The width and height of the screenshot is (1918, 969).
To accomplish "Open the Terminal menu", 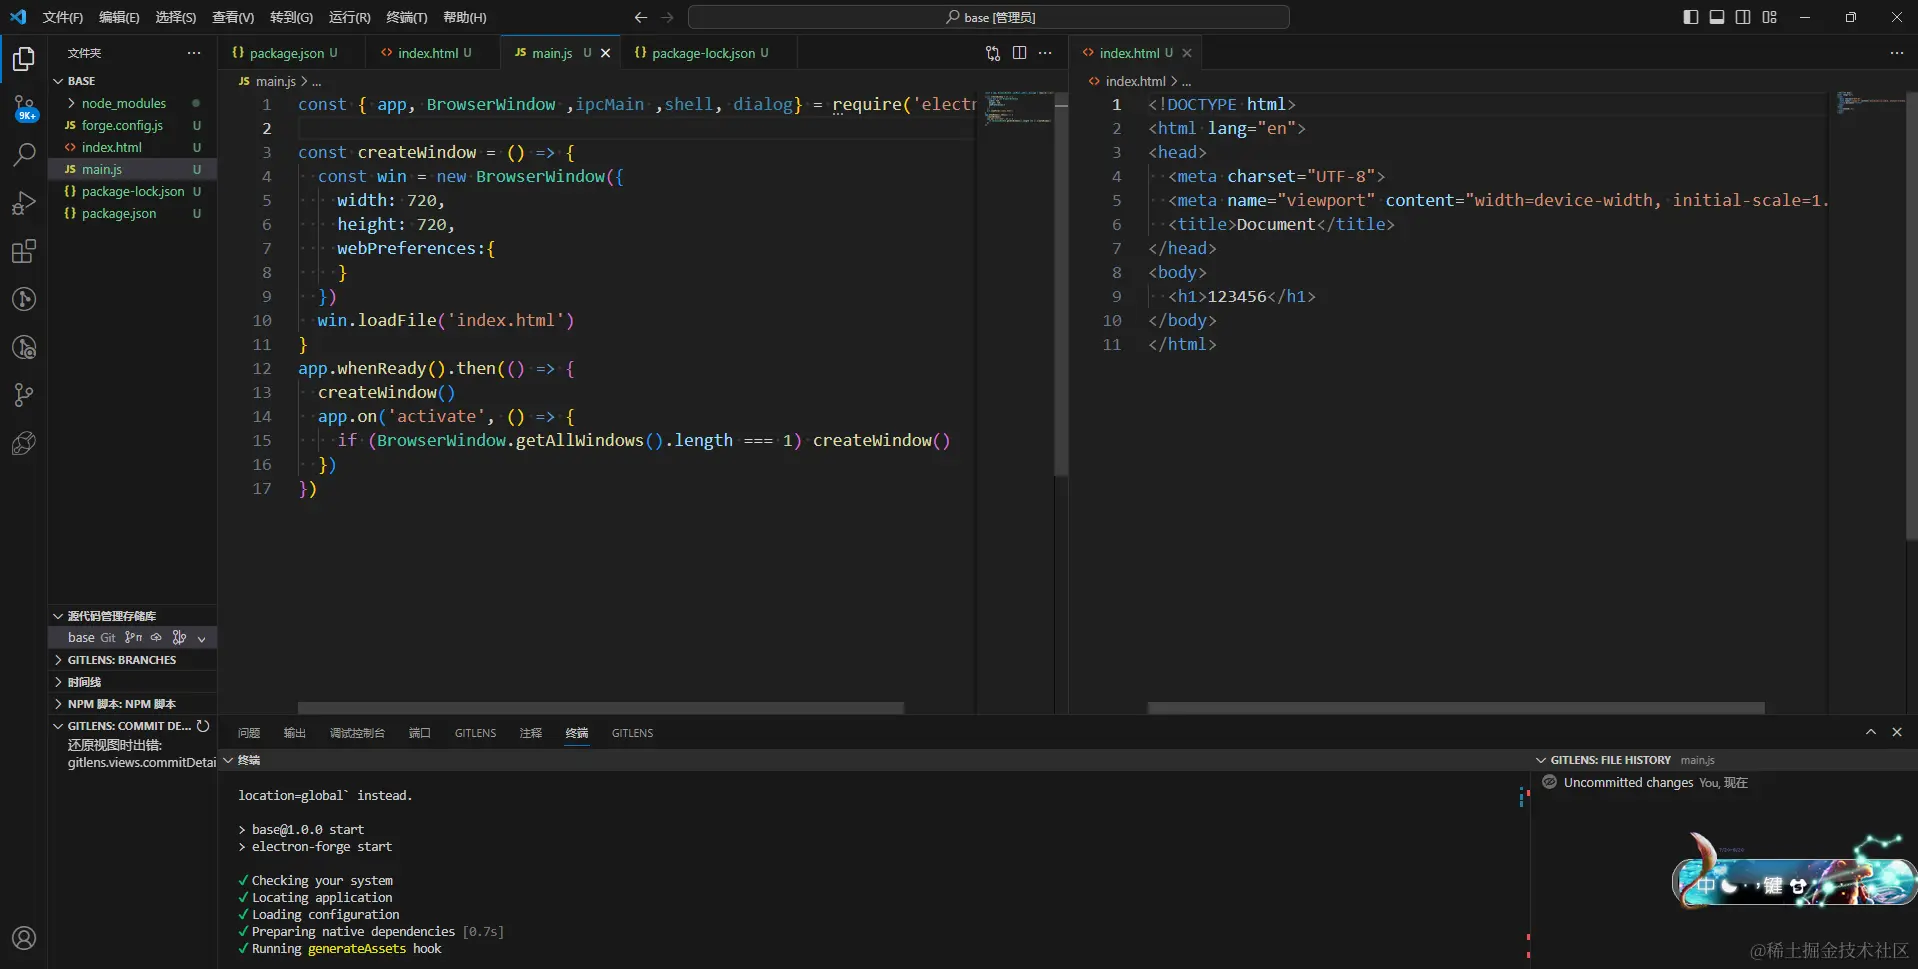I will (x=407, y=17).
